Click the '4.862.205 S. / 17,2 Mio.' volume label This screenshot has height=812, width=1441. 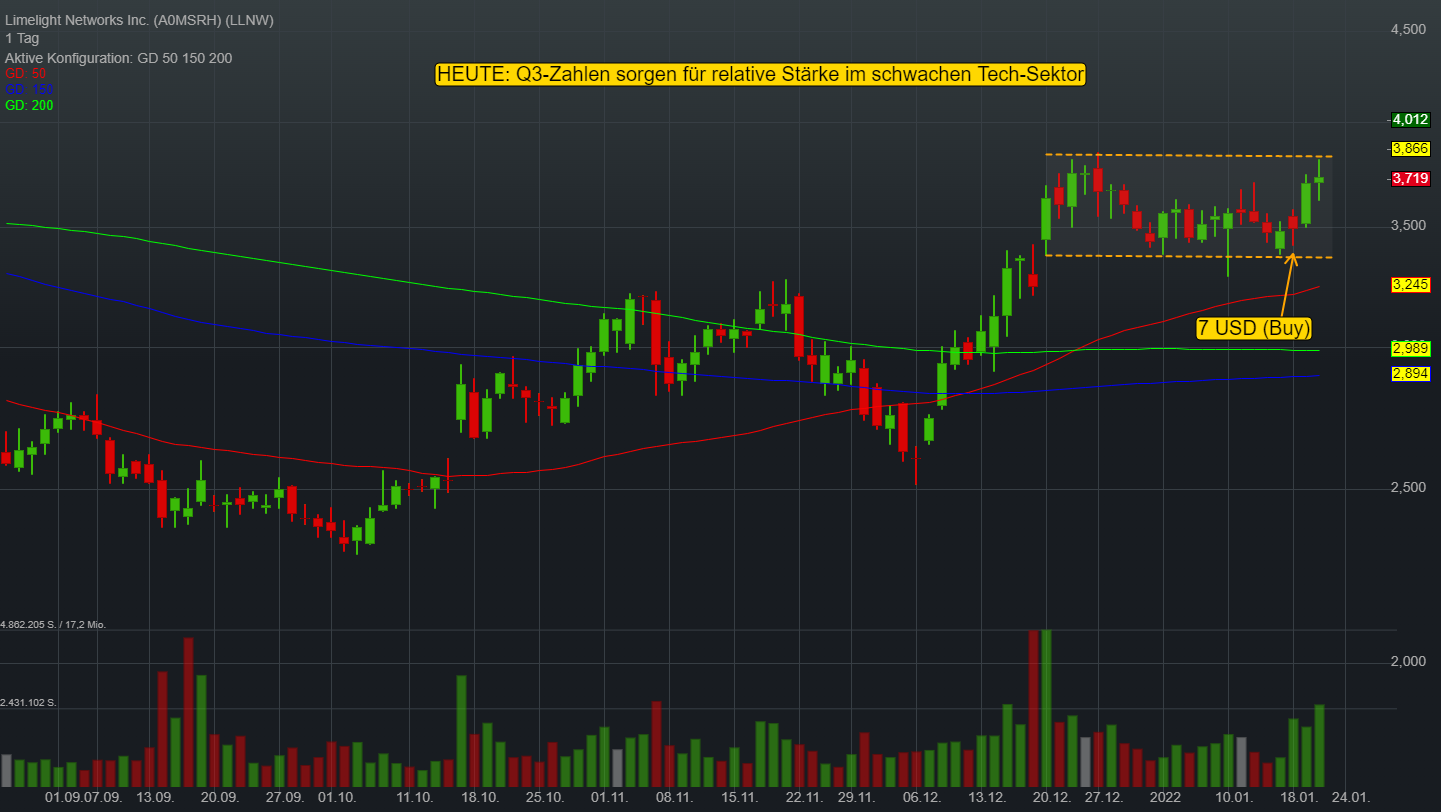pos(53,624)
